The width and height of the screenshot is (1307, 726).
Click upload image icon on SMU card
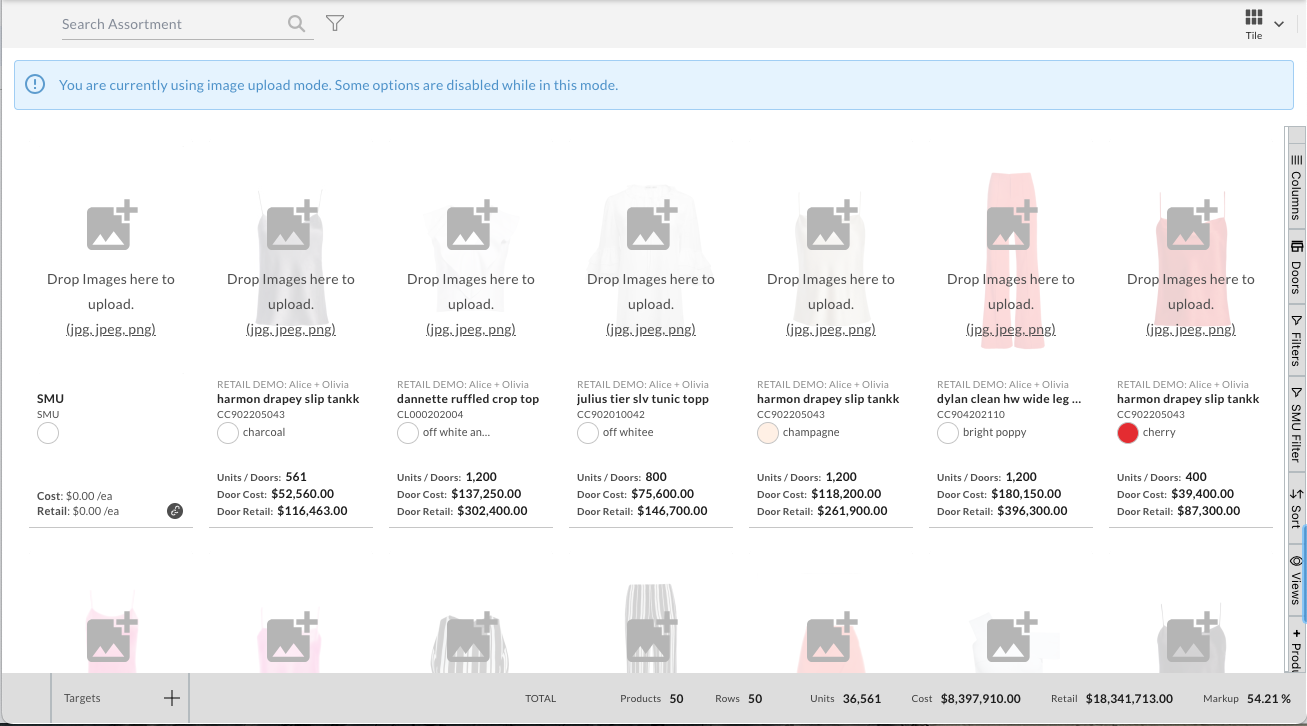[111, 225]
